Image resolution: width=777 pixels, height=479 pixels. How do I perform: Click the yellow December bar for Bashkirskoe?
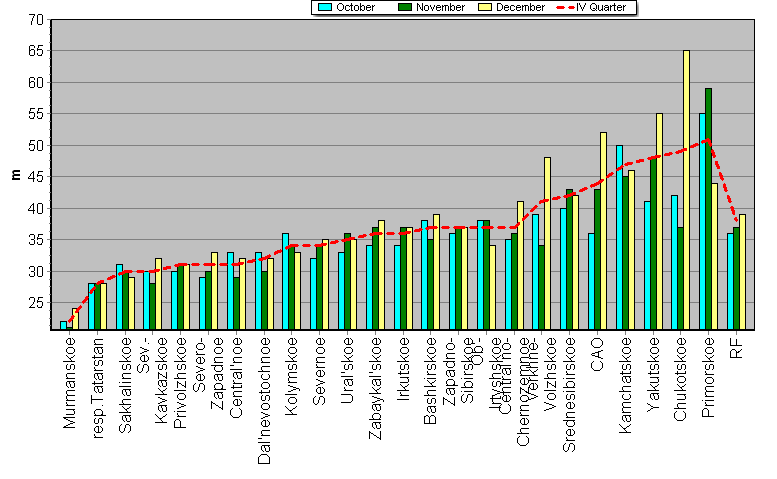(x=437, y=272)
